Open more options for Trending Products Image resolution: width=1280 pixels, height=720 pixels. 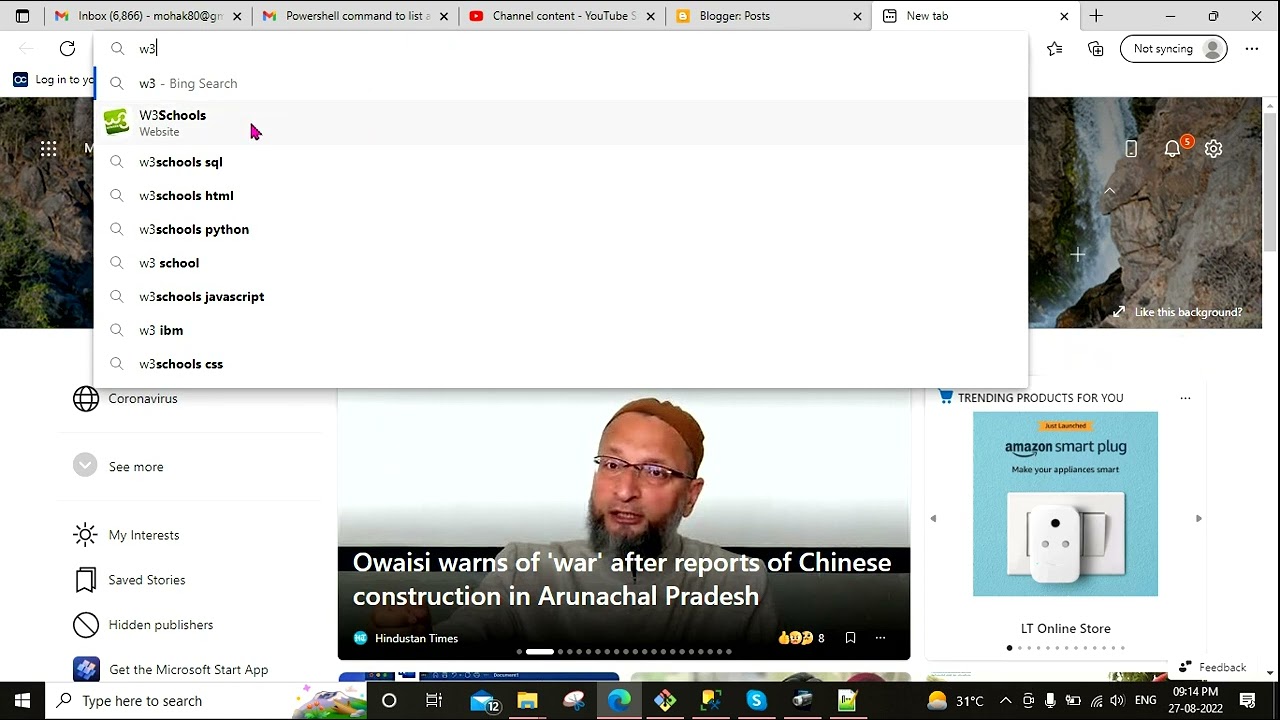tap(1185, 398)
